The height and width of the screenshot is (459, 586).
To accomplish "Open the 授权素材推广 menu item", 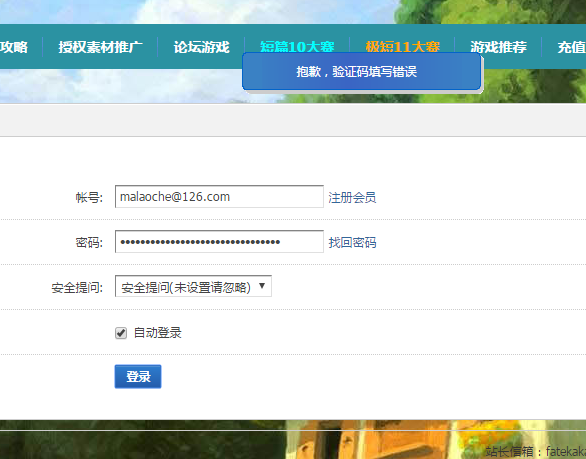I will pos(100,47).
